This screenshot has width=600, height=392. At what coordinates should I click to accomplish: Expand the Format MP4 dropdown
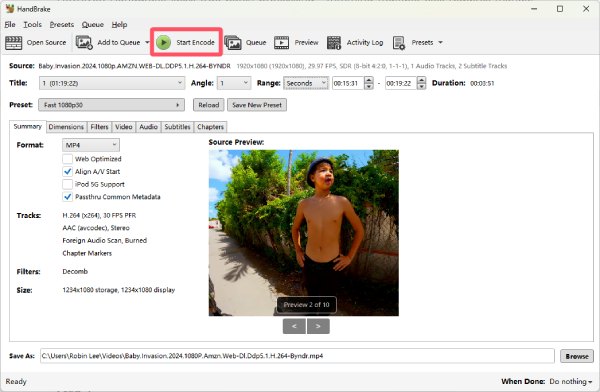point(91,145)
